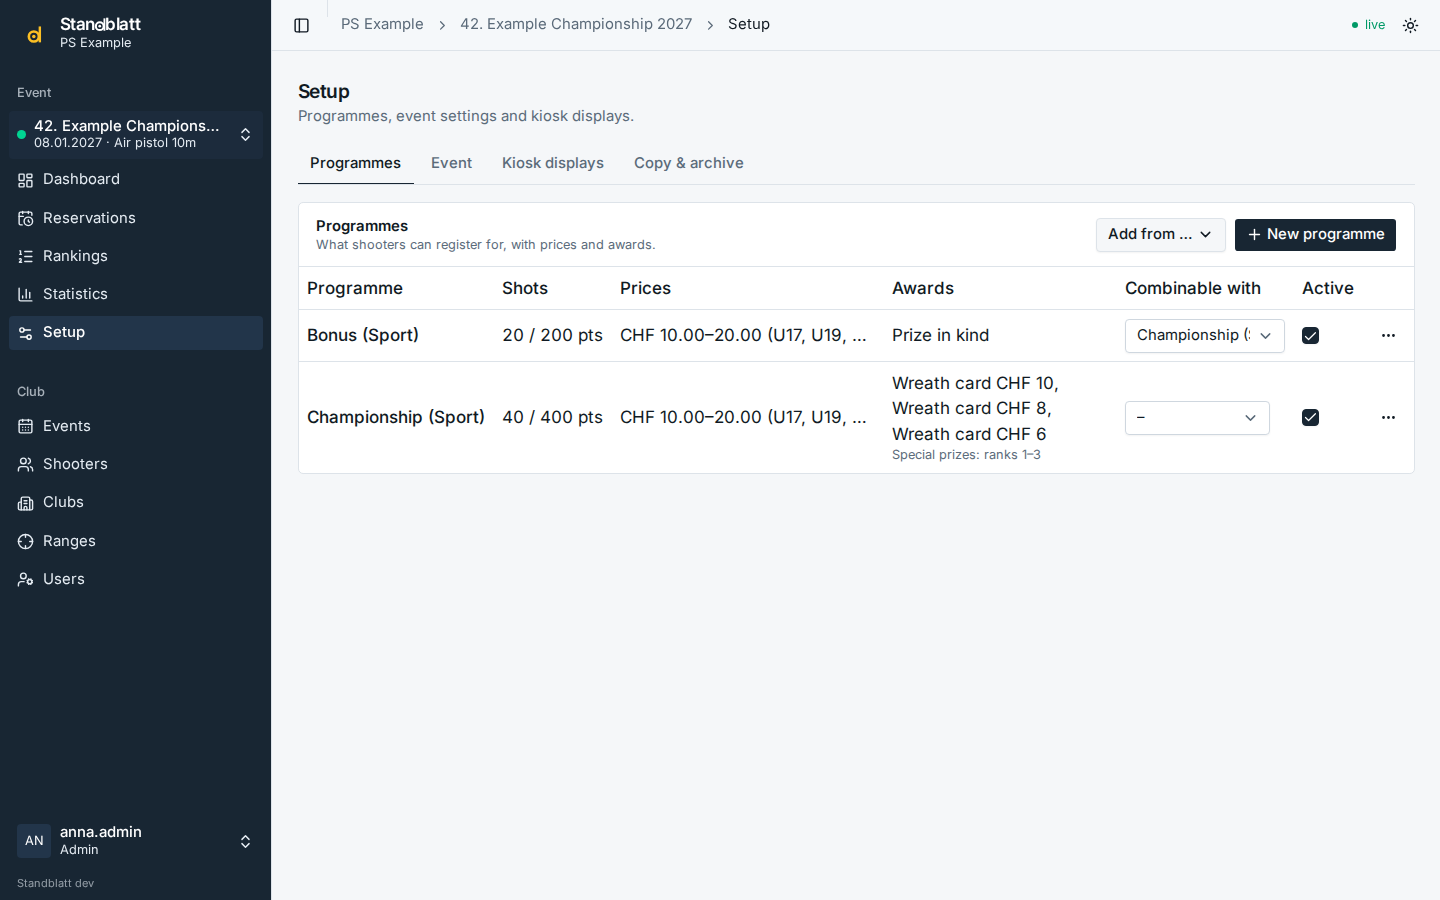Open Rankings in the sidebar

136,256
